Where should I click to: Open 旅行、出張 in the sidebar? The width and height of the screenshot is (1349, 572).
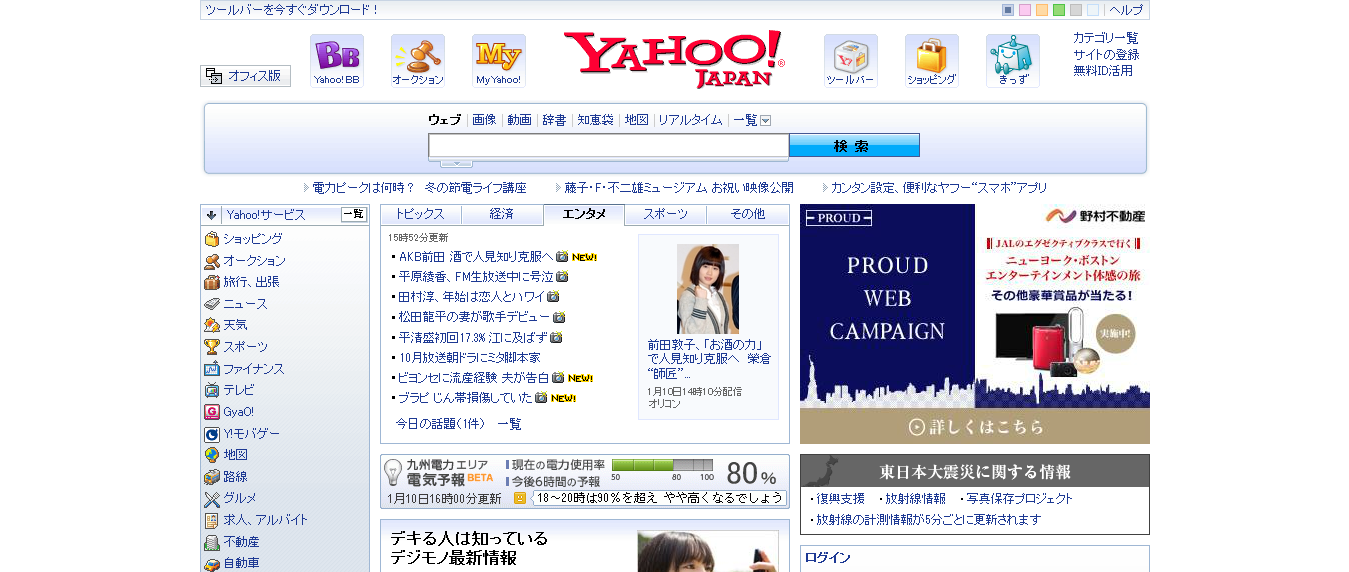tap(251, 282)
